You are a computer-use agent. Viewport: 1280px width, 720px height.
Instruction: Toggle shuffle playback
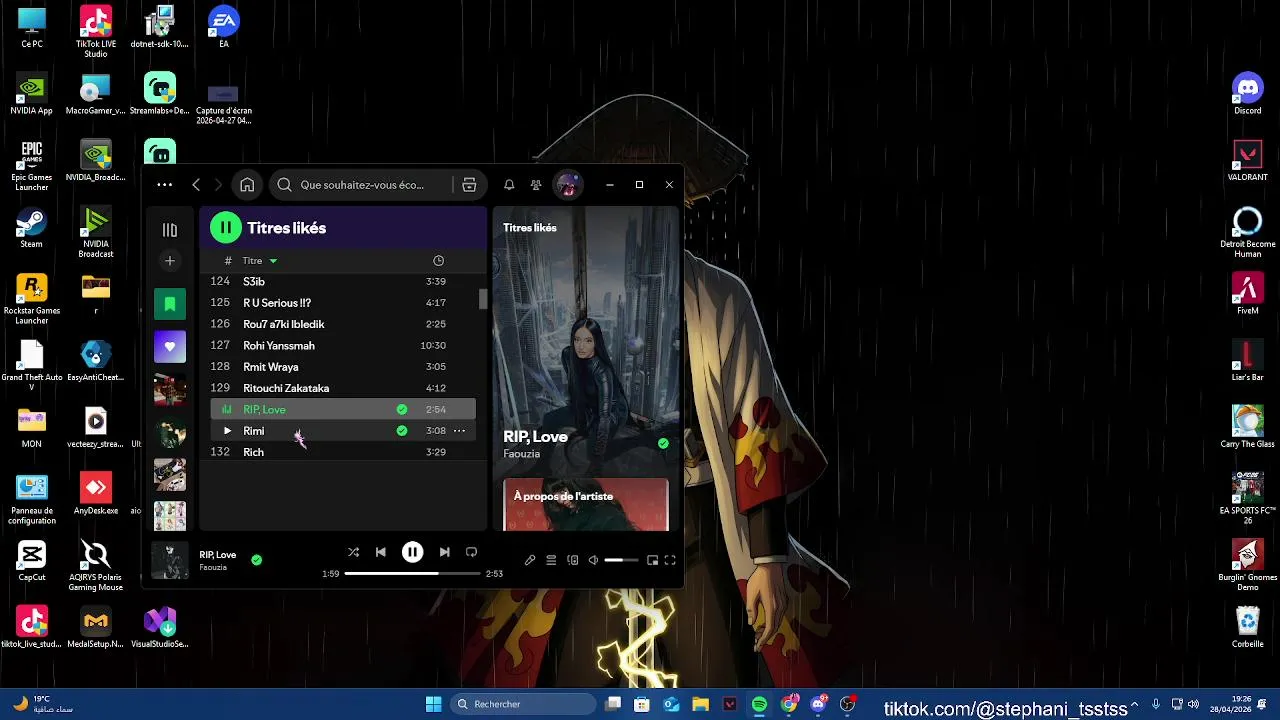click(353, 552)
